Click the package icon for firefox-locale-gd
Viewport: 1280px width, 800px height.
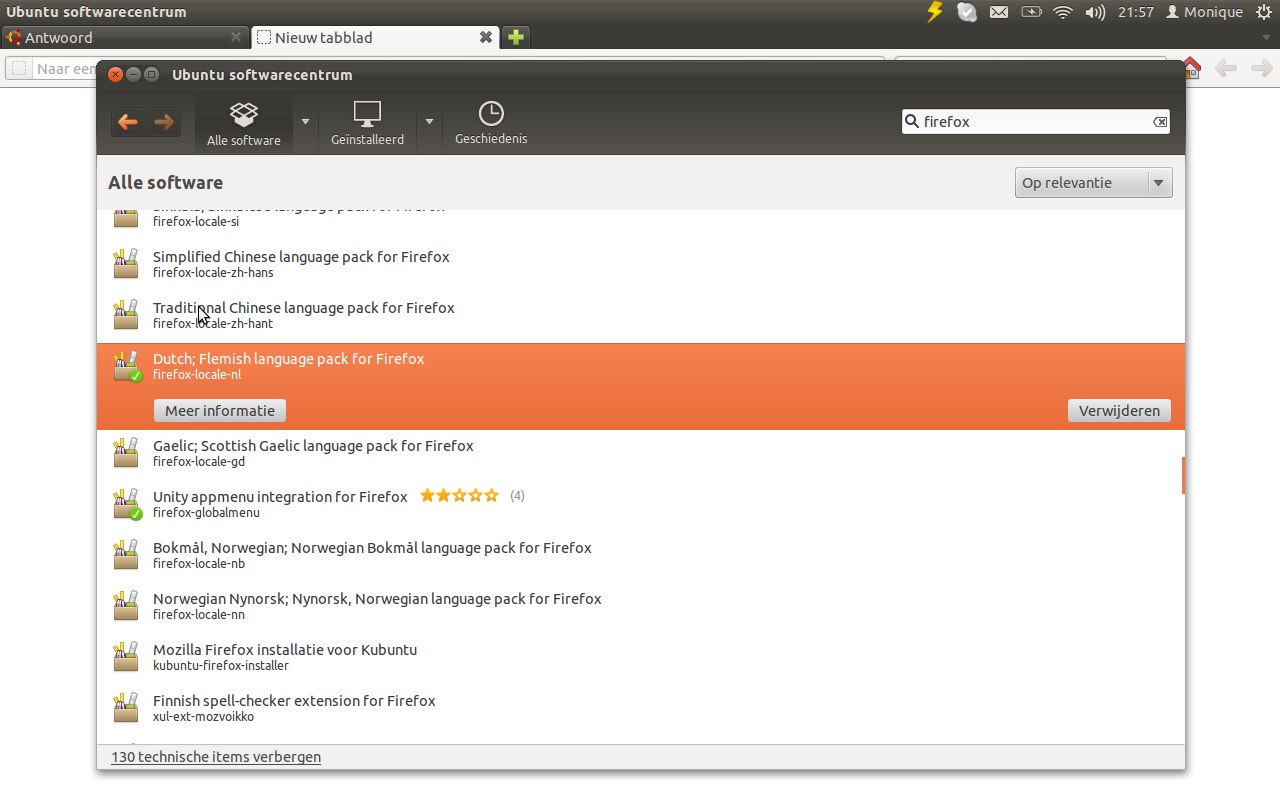pyautogui.click(x=126, y=453)
